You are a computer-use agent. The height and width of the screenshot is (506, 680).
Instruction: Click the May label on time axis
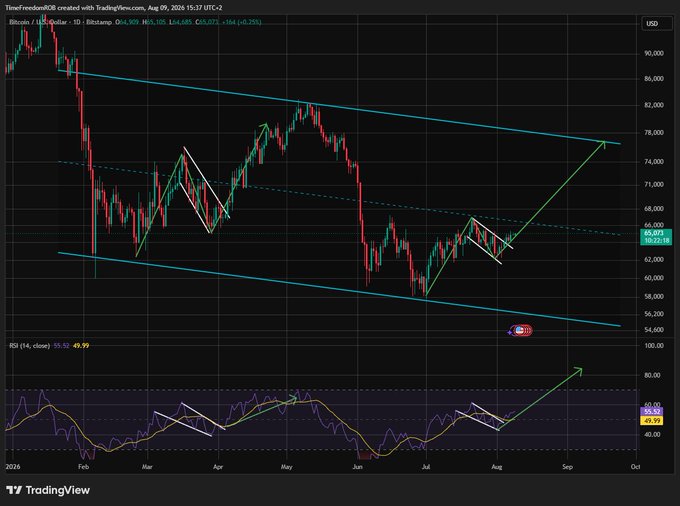(x=287, y=467)
